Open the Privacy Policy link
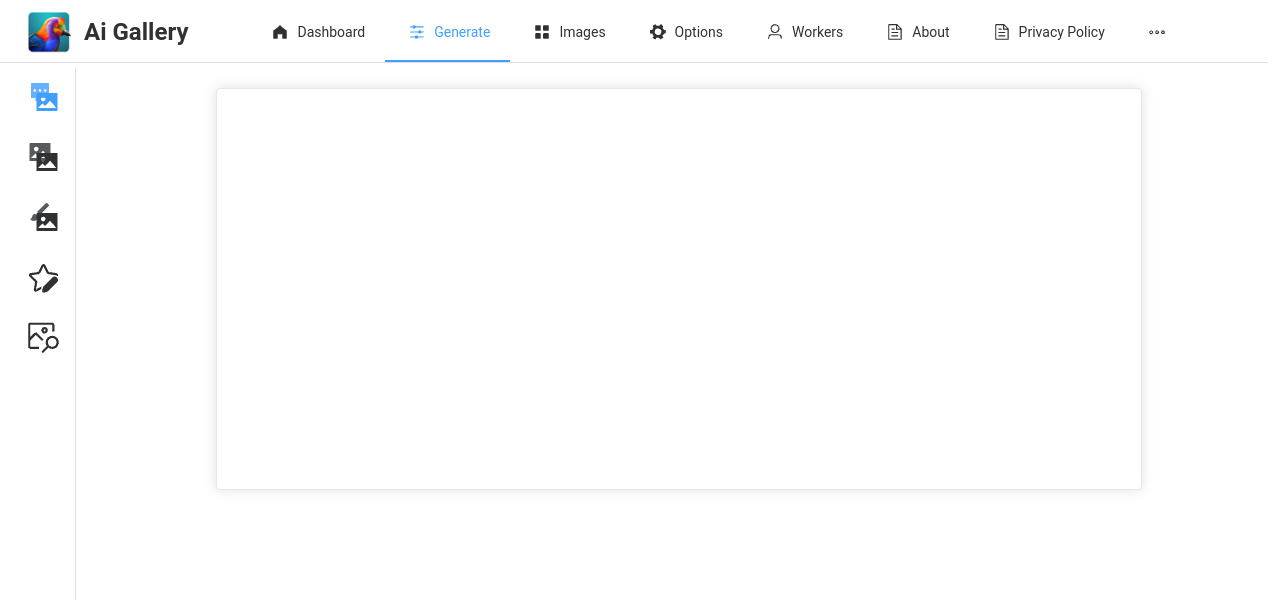The height and width of the screenshot is (600, 1280). click(x=1061, y=32)
